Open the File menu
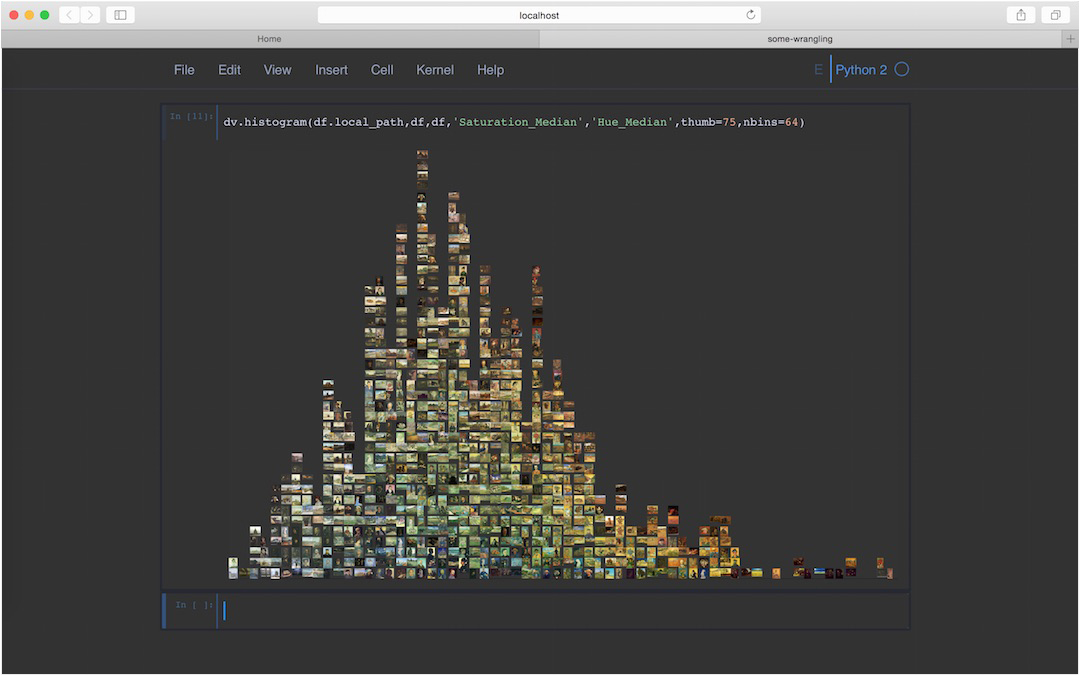The height and width of the screenshot is (676, 1080). tap(184, 70)
